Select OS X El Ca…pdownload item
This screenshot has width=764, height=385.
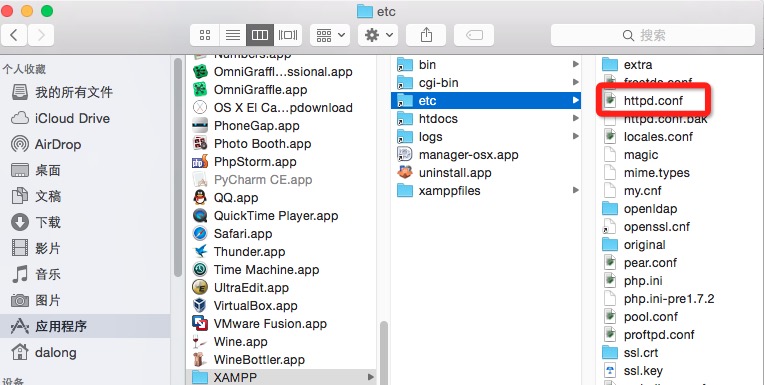coord(283,108)
